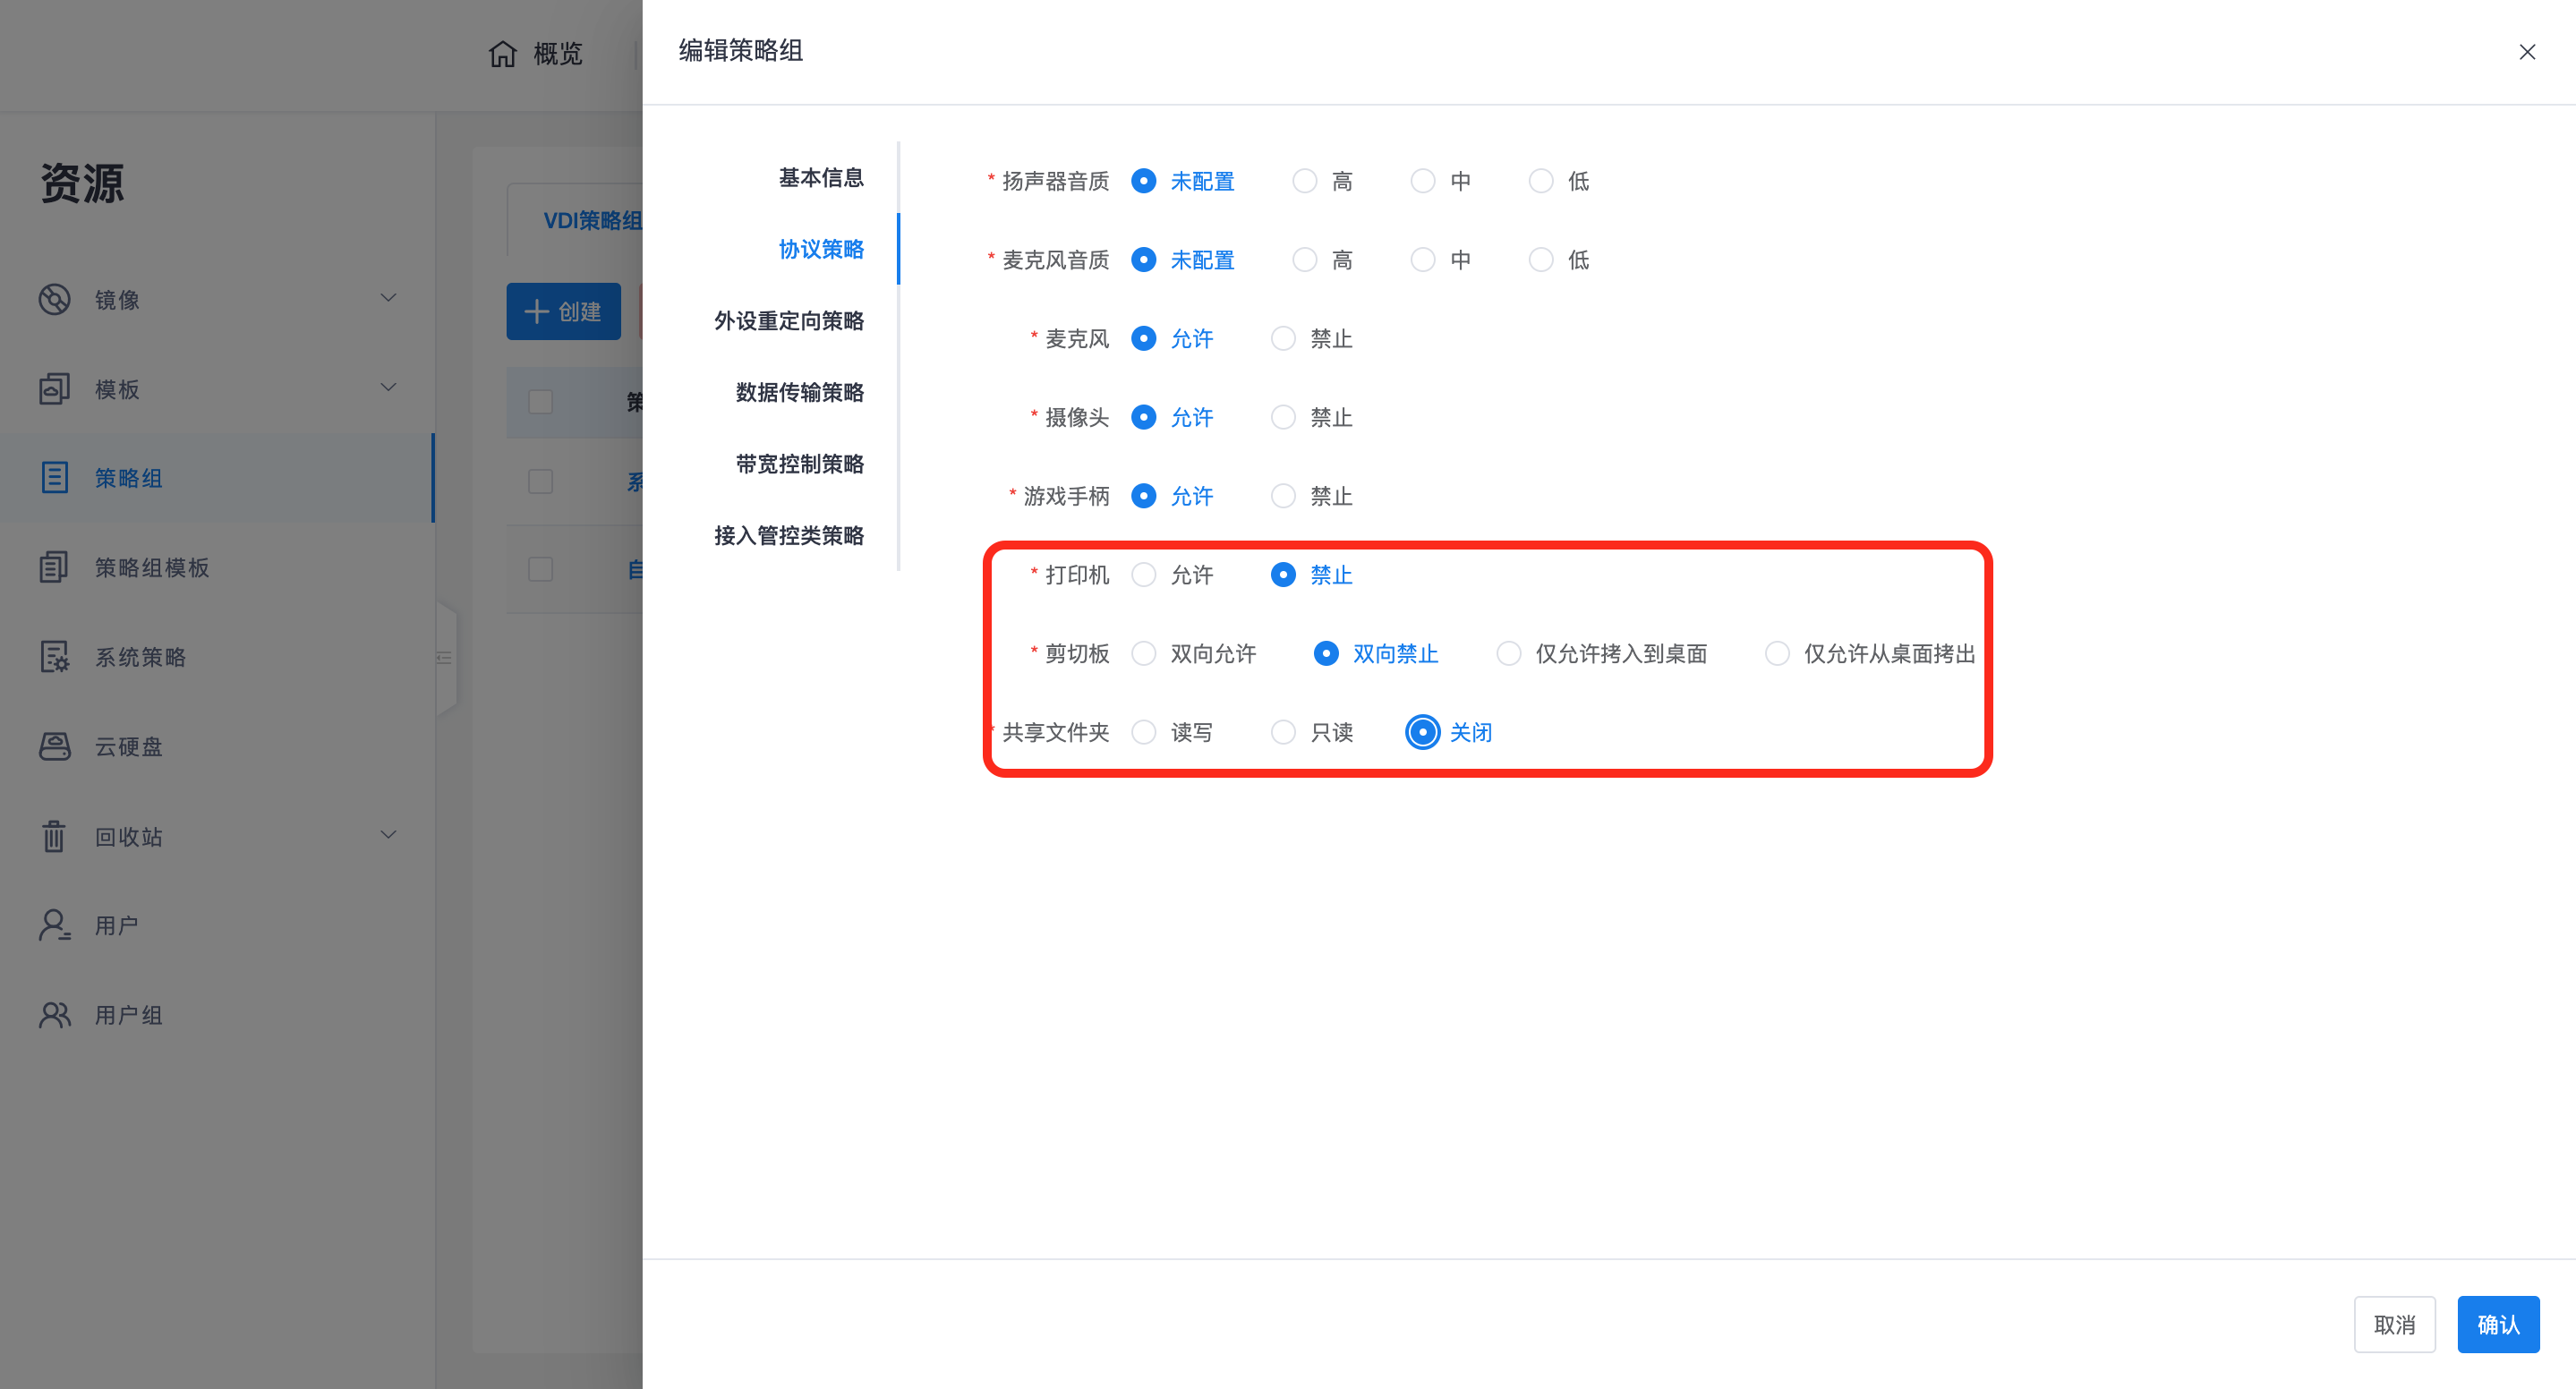Click the 用户 person icon

click(x=54, y=925)
